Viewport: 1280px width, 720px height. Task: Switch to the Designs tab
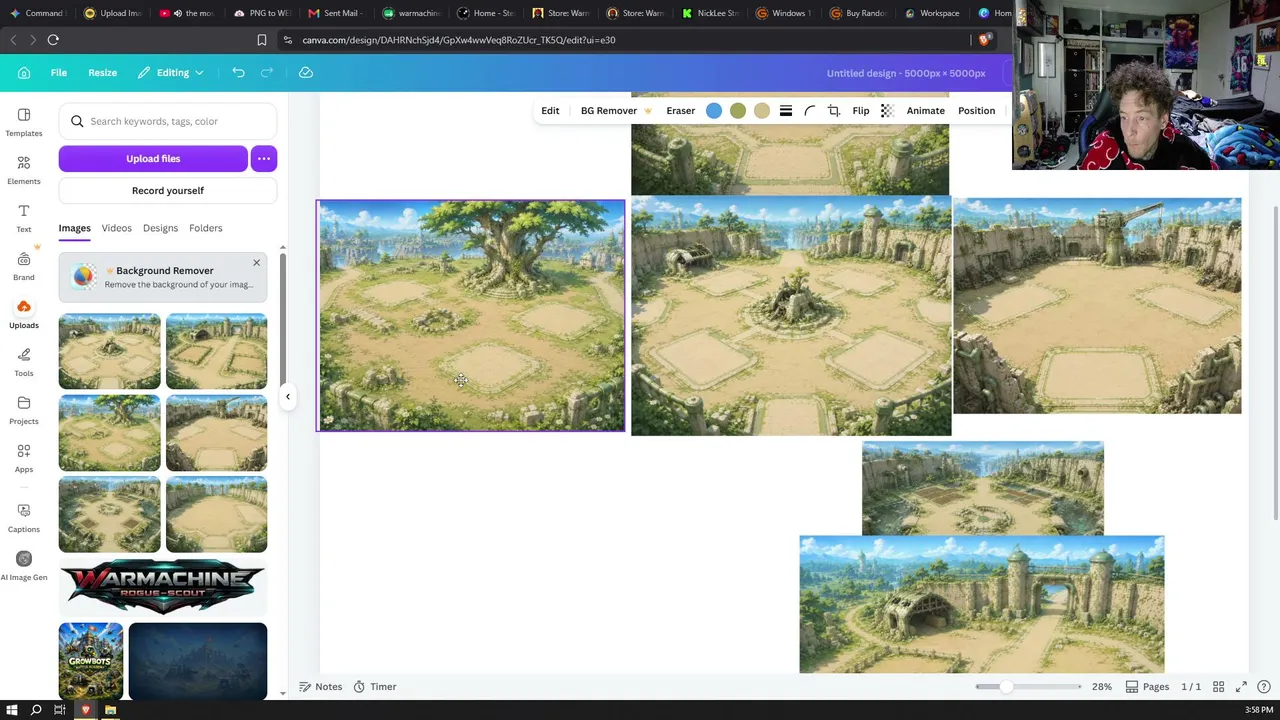point(160,228)
